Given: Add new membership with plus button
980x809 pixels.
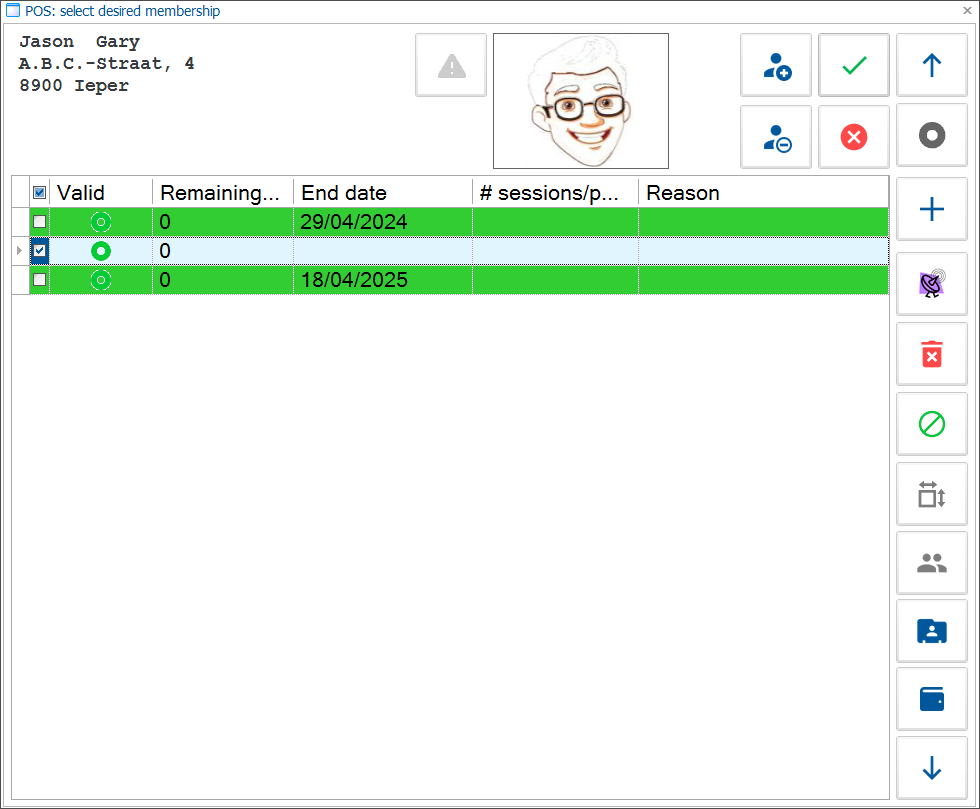Looking at the screenshot, I should coord(932,210).
